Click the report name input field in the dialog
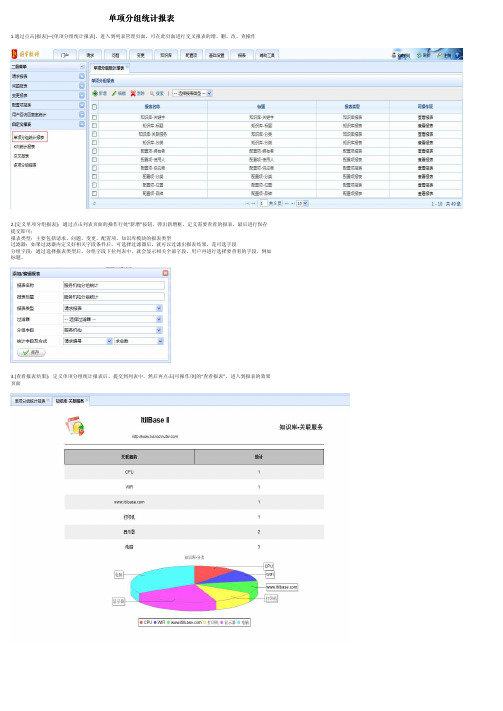503x711 pixels. click(113, 285)
